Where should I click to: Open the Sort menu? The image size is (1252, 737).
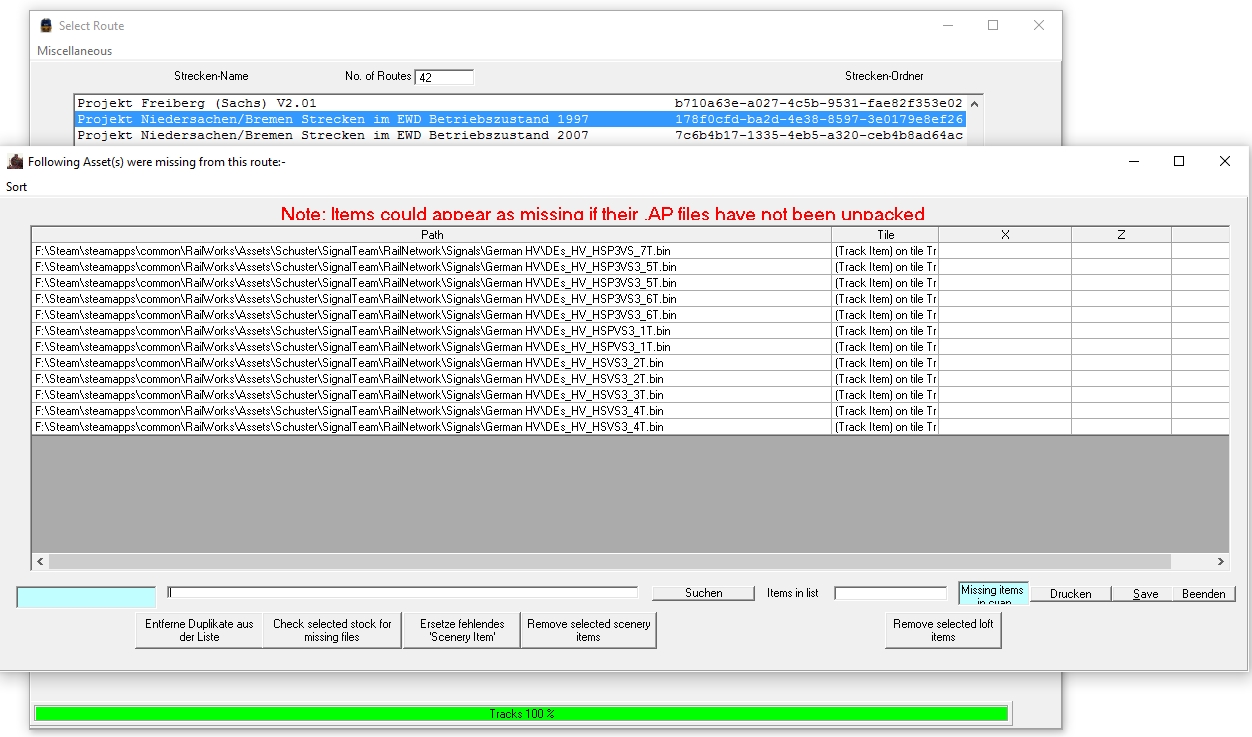tap(17, 187)
